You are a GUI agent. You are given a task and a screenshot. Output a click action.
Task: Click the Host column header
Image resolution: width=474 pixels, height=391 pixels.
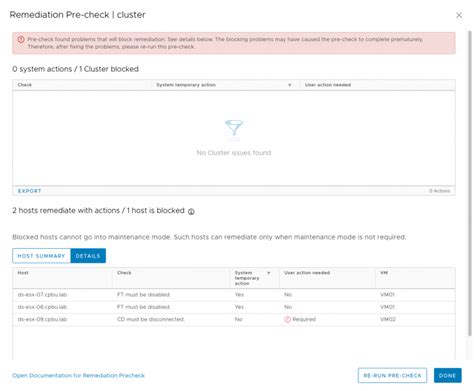23,273
